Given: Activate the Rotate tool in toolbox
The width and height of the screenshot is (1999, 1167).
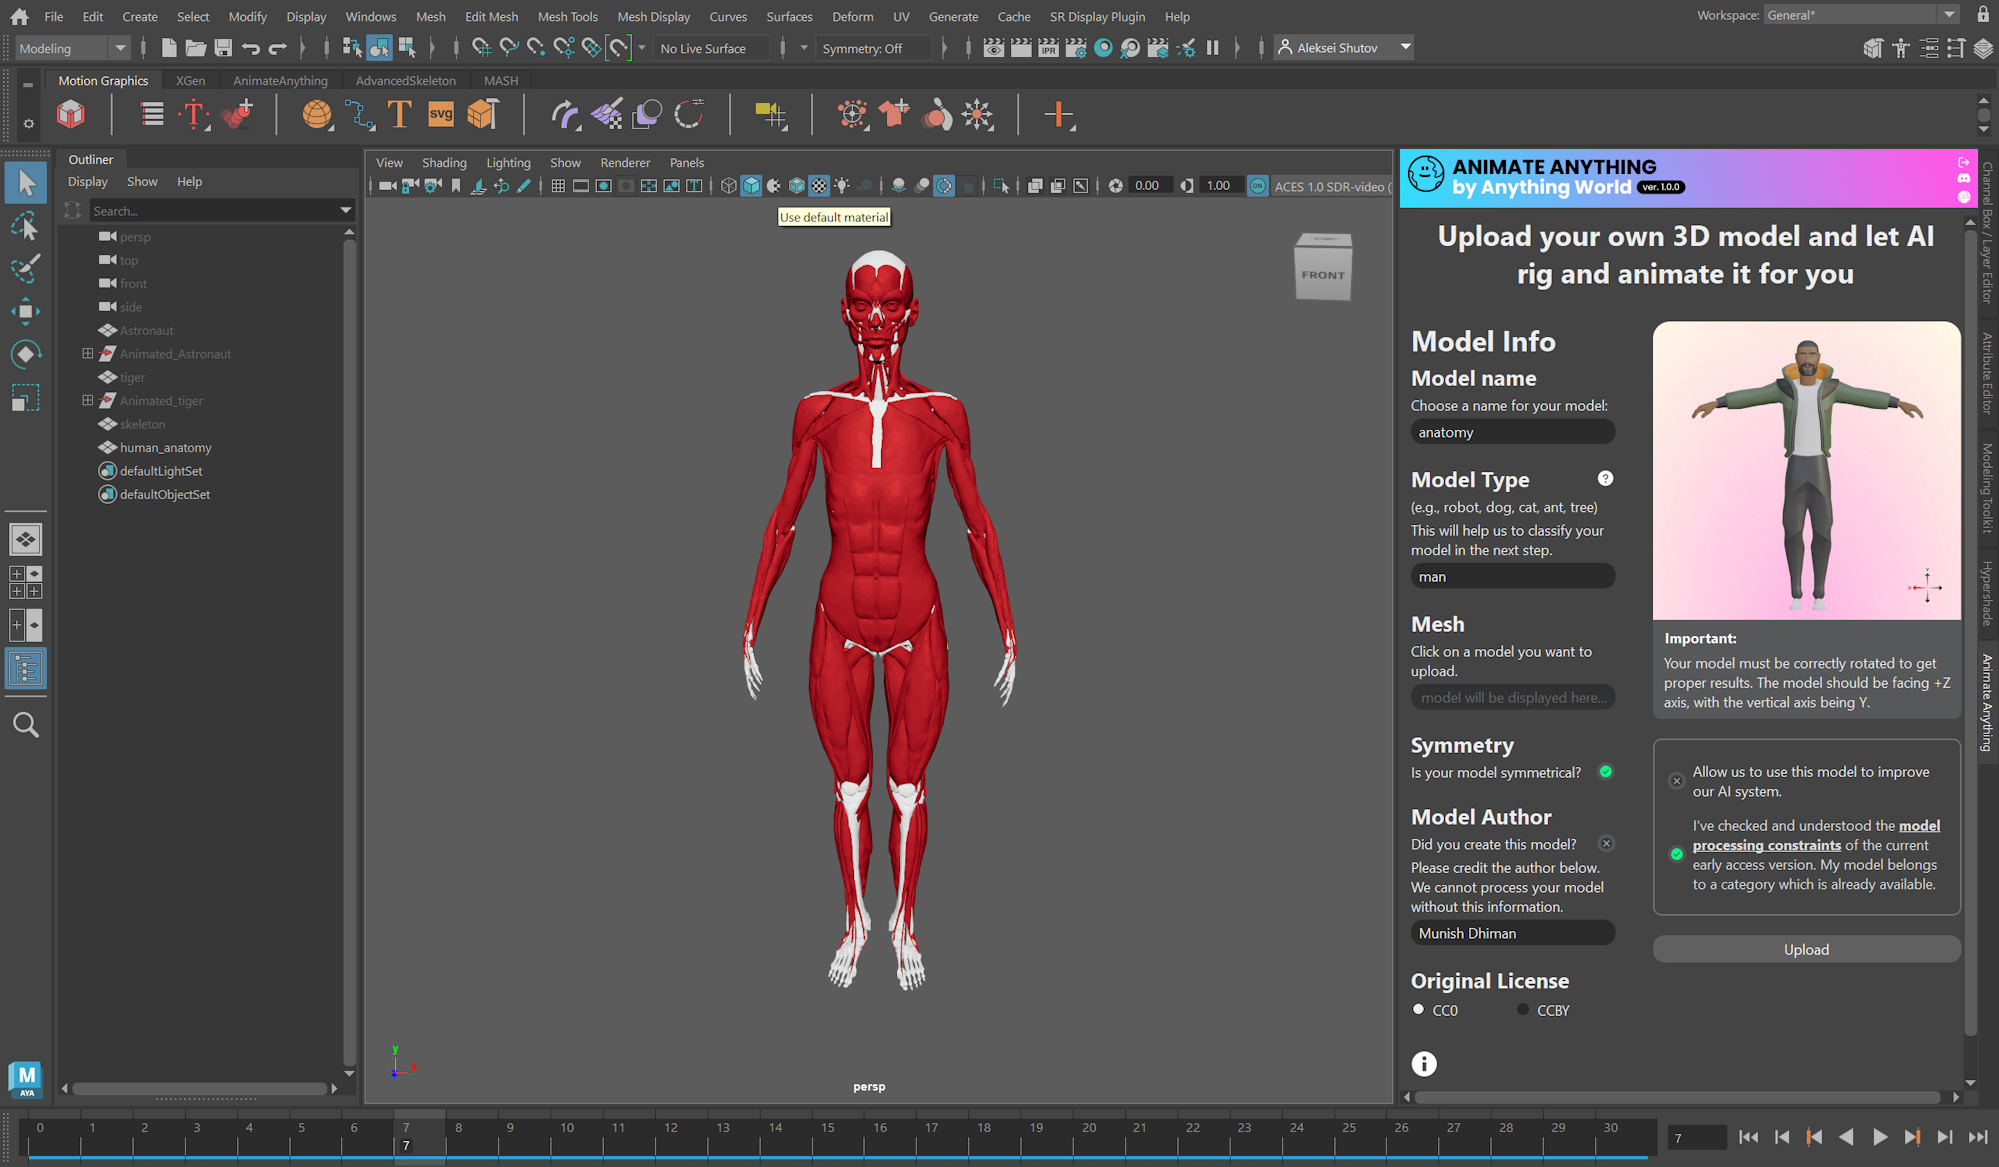Looking at the screenshot, I should tap(25, 354).
